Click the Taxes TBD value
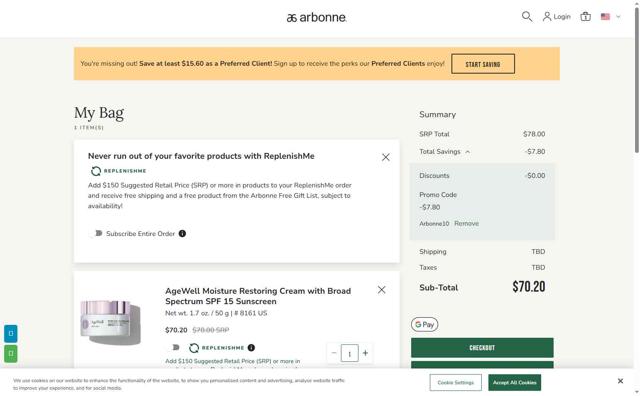 click(x=538, y=267)
